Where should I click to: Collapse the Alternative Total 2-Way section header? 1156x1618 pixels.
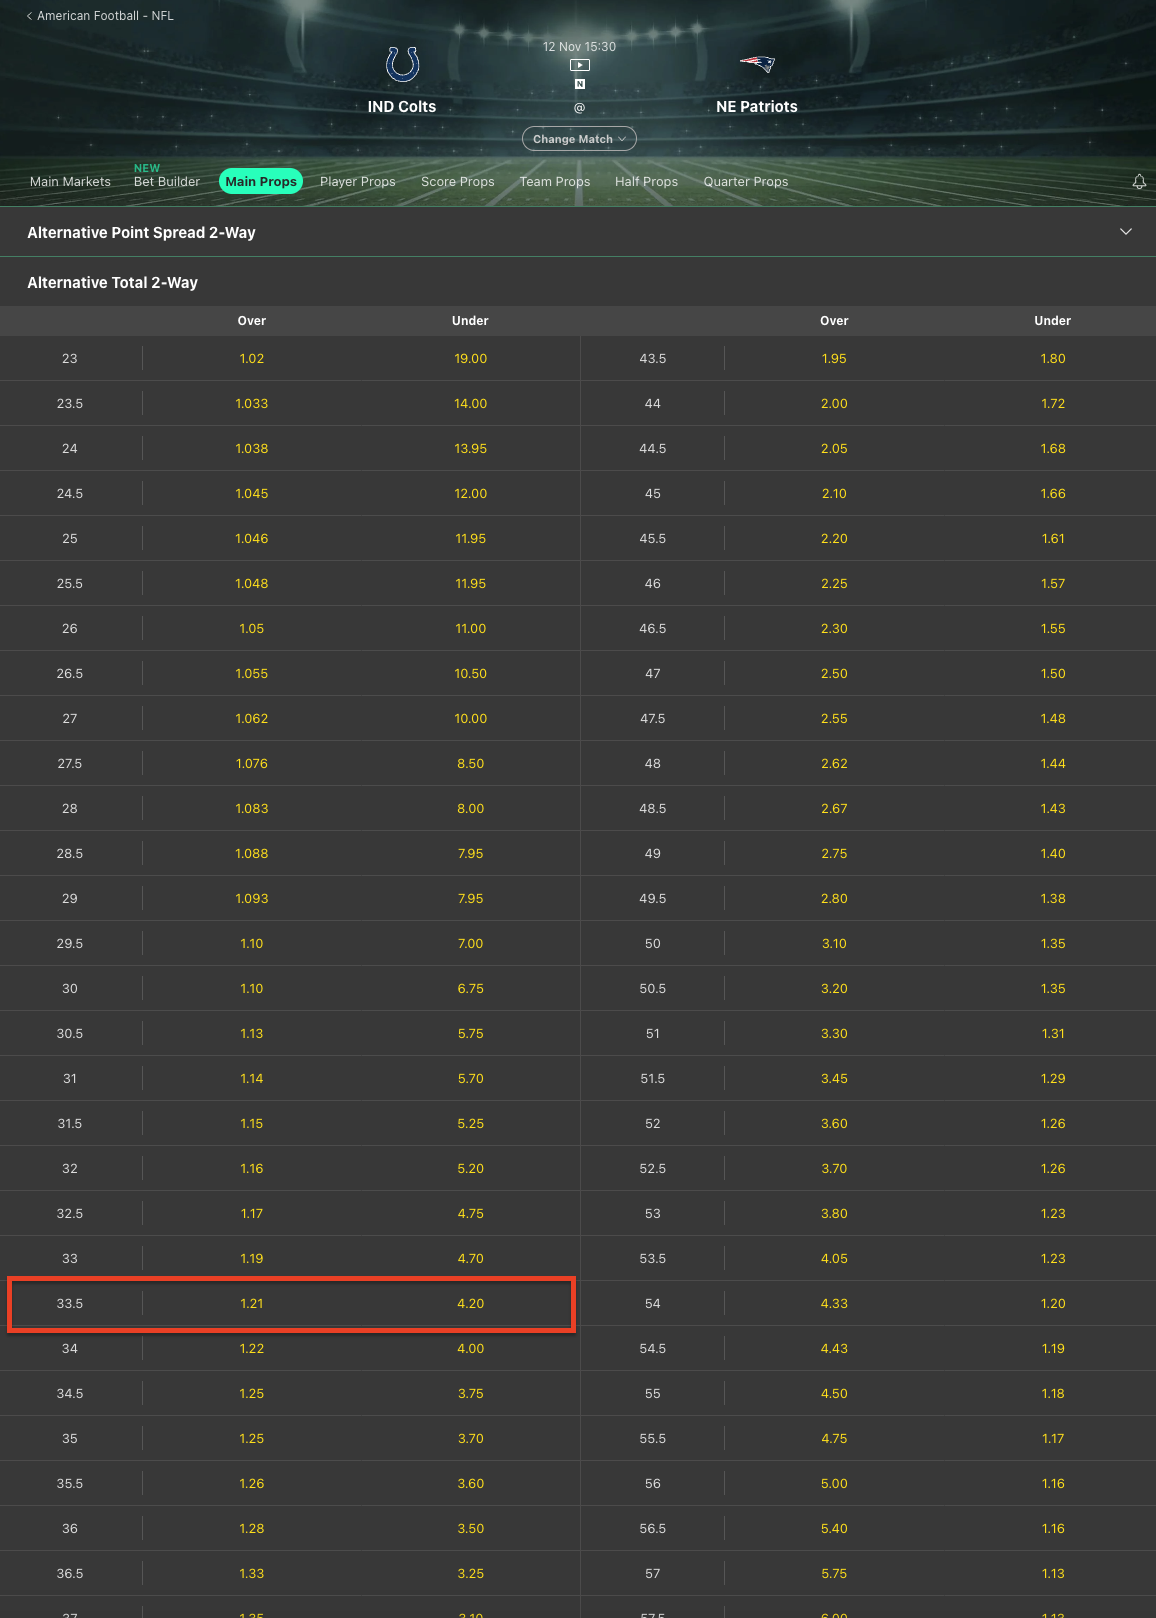[112, 283]
